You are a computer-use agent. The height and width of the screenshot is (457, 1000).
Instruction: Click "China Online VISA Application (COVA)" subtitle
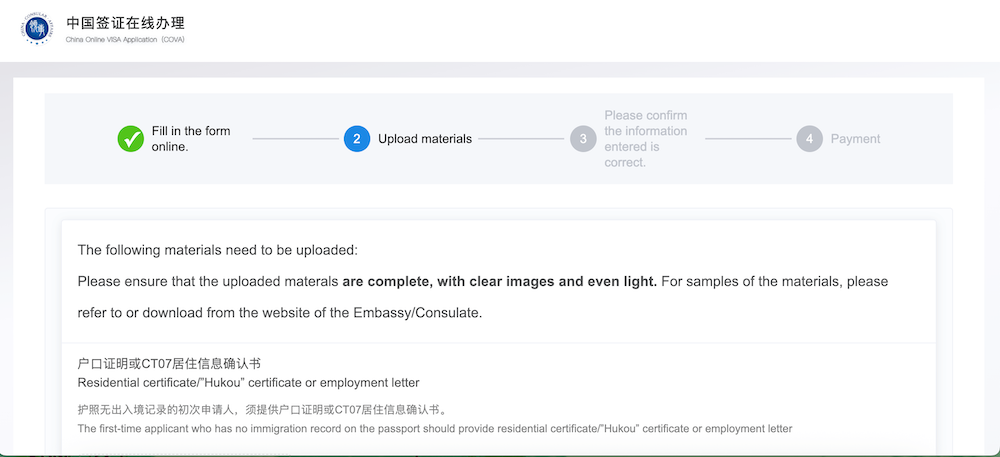(x=125, y=40)
